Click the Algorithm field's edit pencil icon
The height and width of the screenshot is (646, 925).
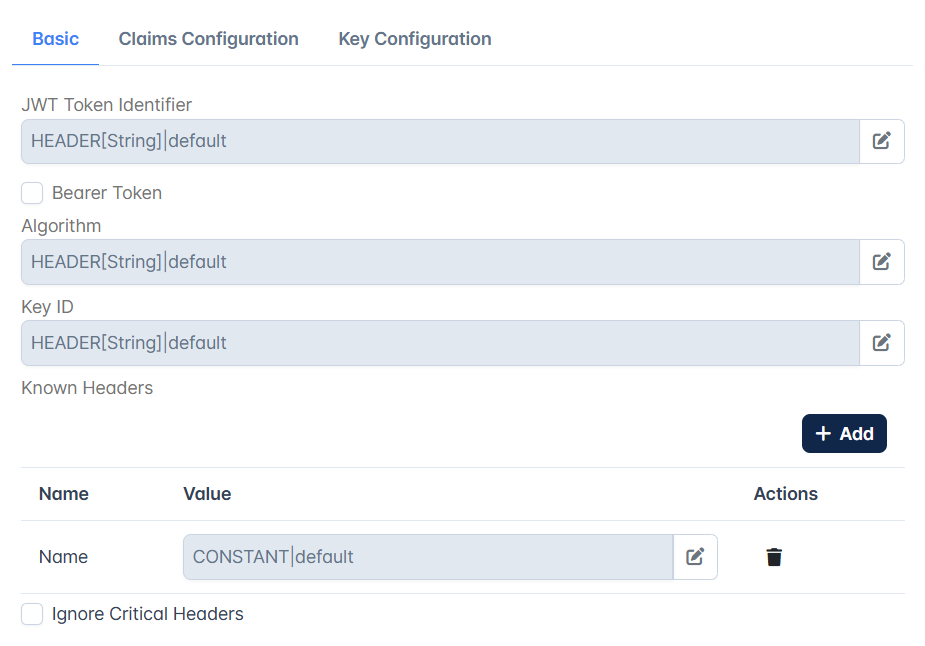pos(881,262)
